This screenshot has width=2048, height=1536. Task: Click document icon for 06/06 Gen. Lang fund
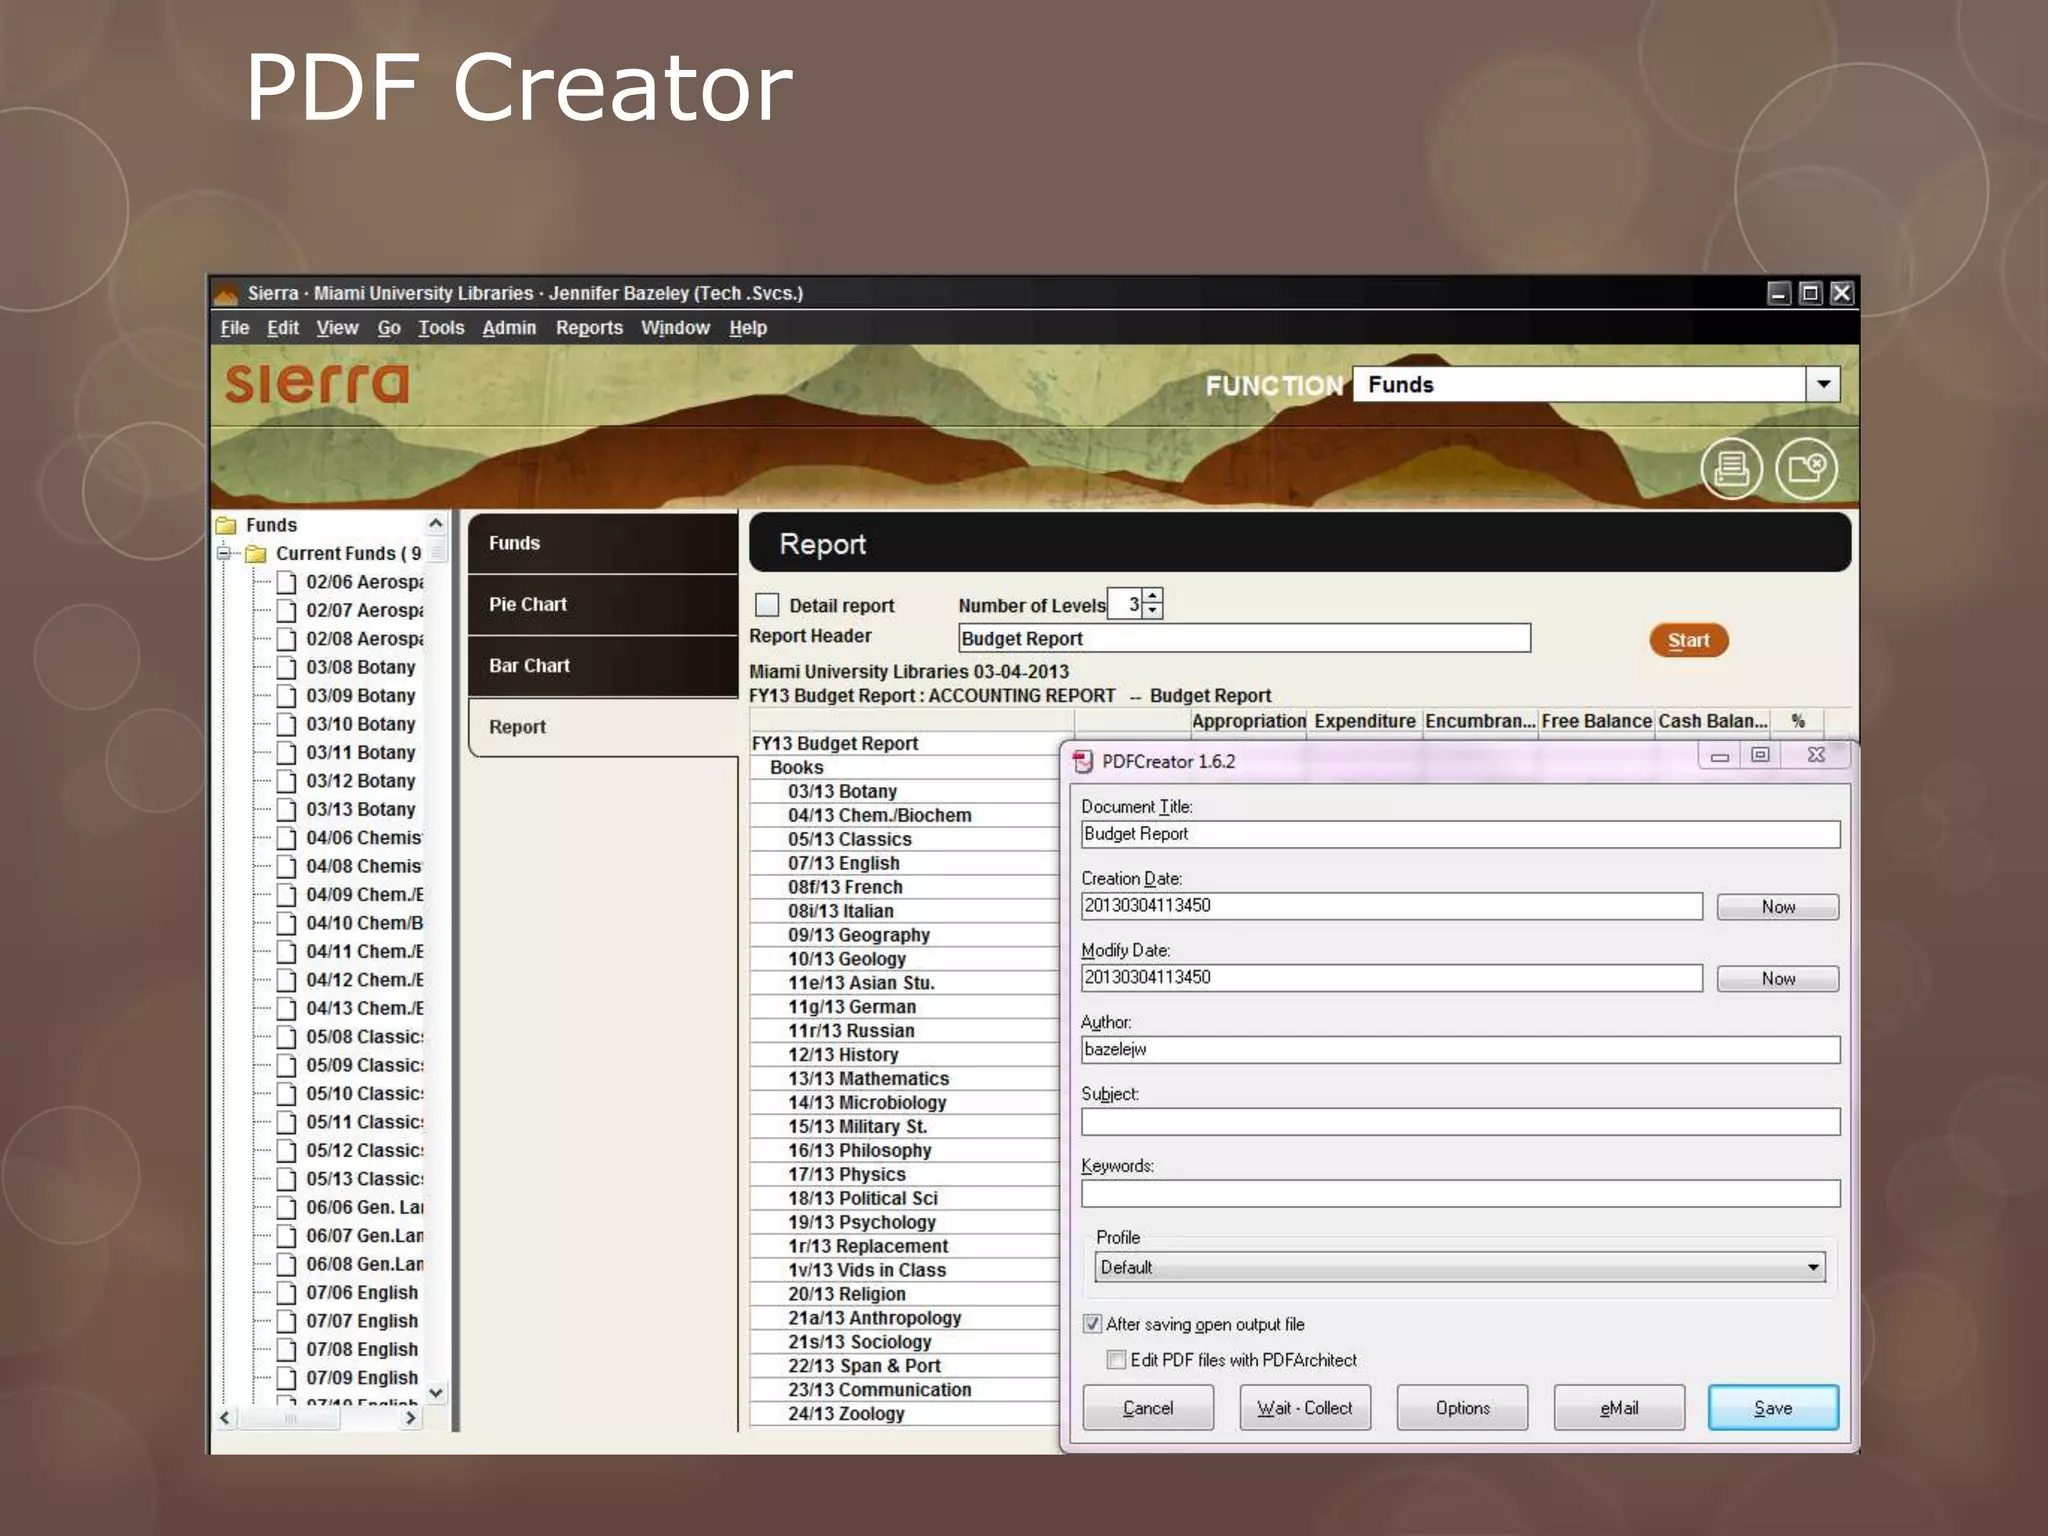coord(287,1207)
